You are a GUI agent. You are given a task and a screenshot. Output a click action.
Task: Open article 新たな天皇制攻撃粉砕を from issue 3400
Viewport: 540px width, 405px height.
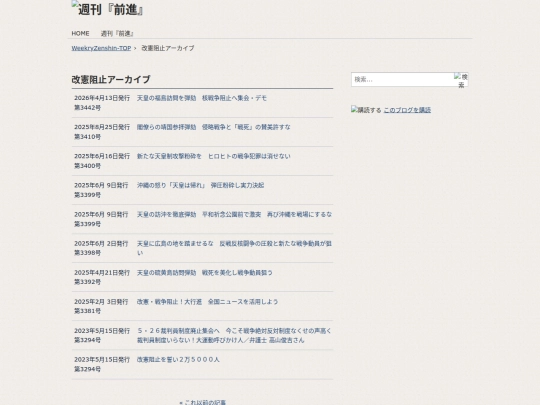pyautogui.click(x=214, y=156)
